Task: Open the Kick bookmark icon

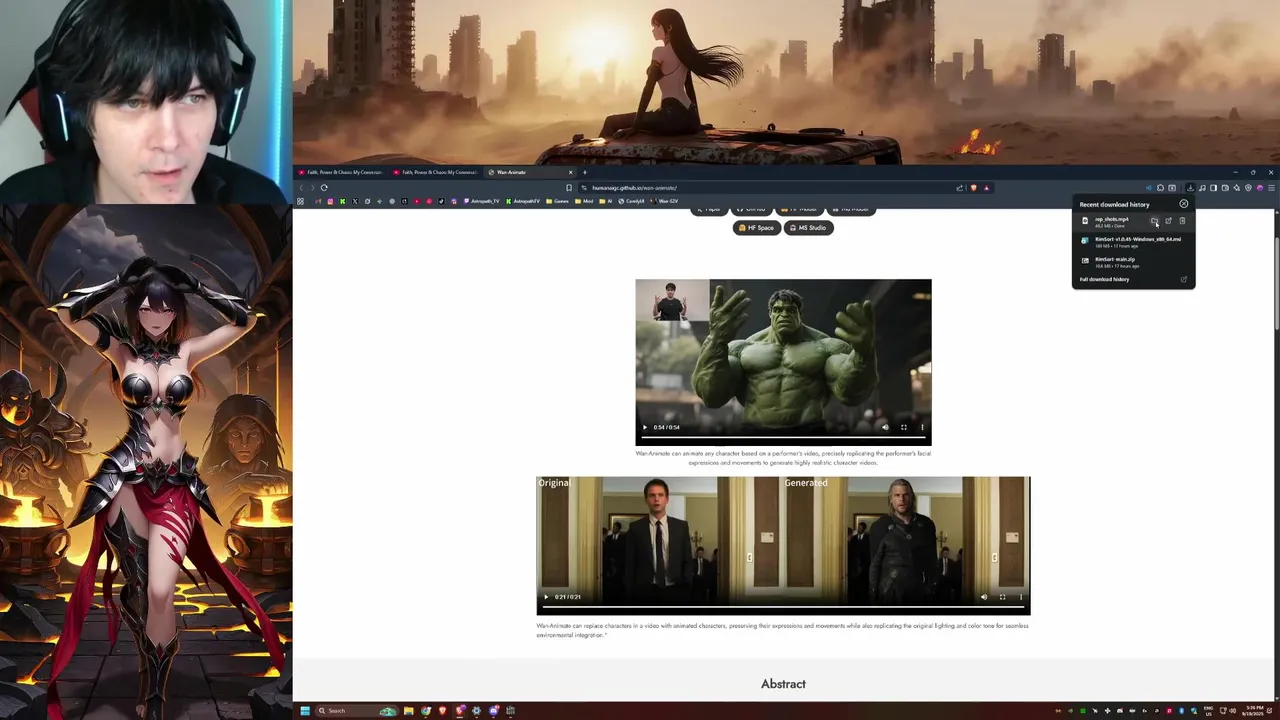Action: point(342,201)
